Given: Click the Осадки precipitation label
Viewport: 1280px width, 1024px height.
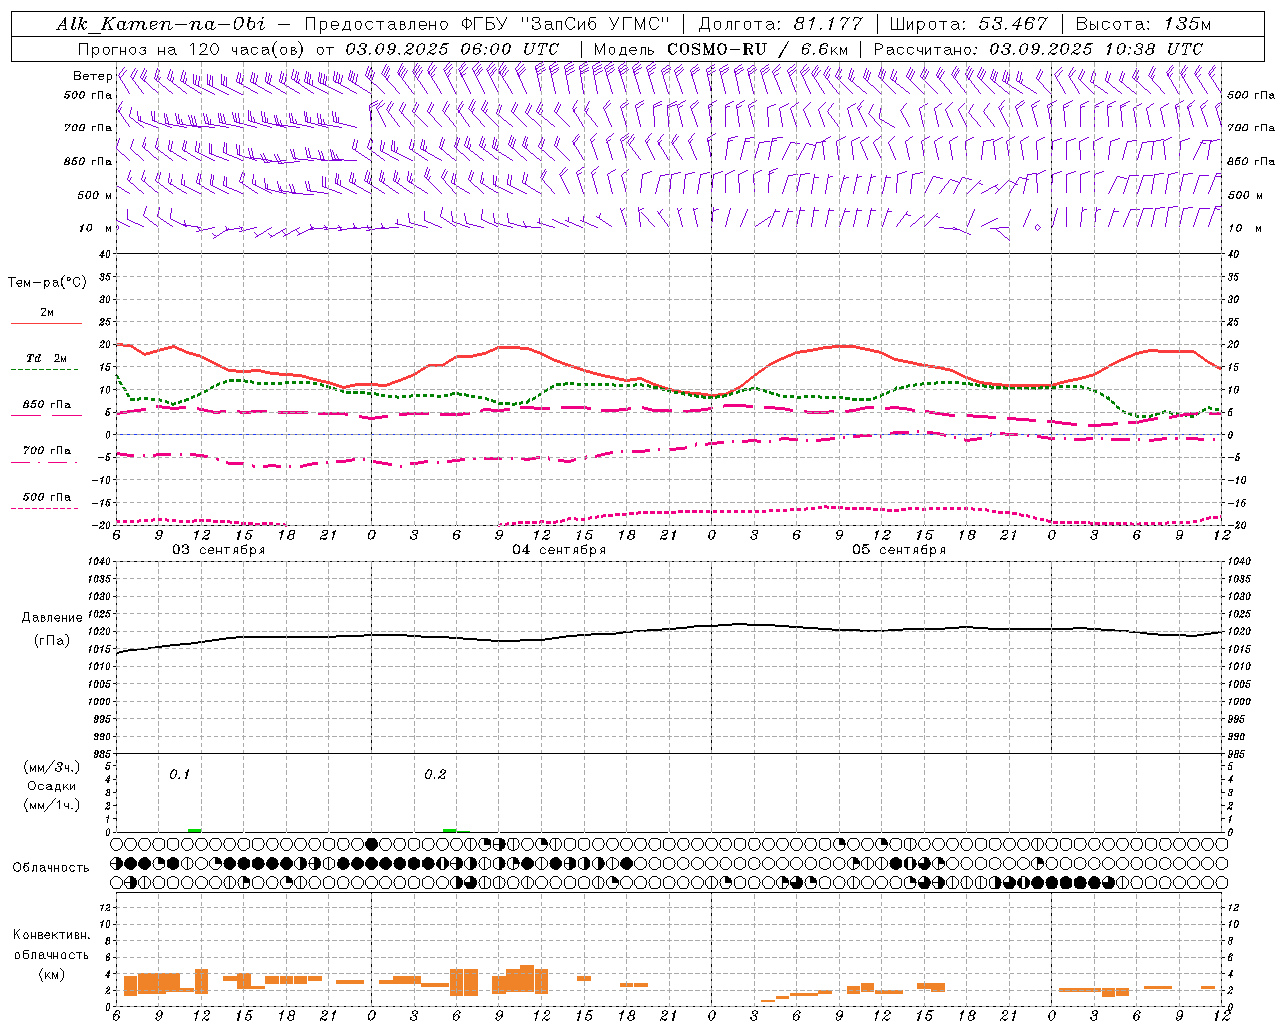Looking at the screenshot, I should 52,786.
